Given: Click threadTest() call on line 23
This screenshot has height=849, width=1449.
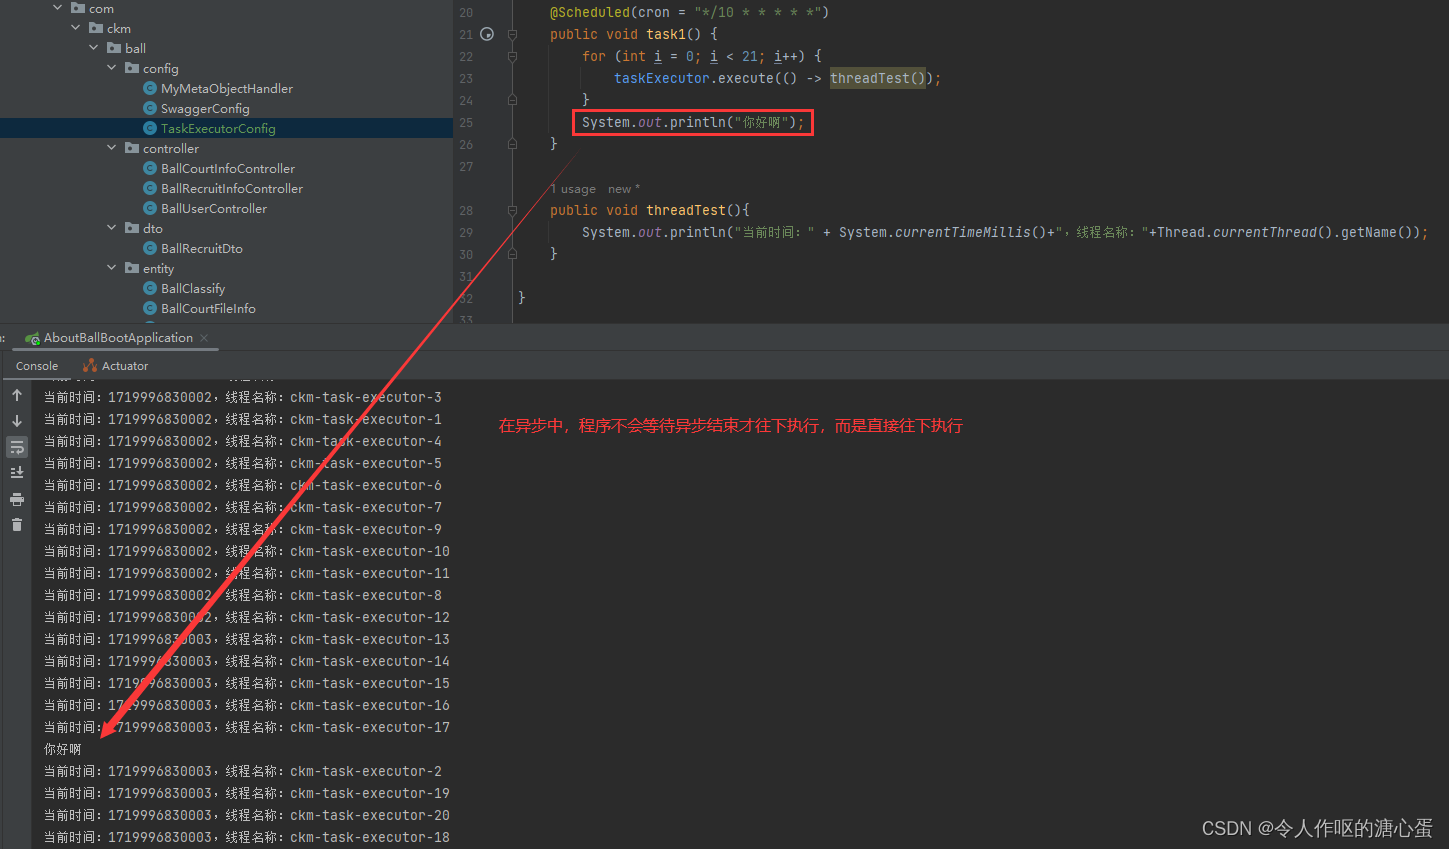Looking at the screenshot, I should click(x=880, y=78).
